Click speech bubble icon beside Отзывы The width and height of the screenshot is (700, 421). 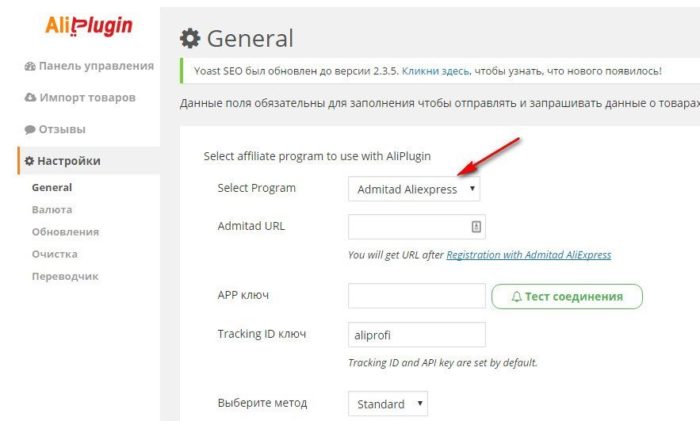(30, 129)
